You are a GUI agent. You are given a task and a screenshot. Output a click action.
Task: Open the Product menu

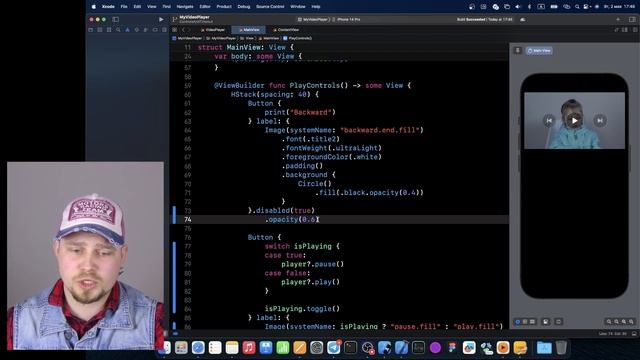(x=224, y=7)
